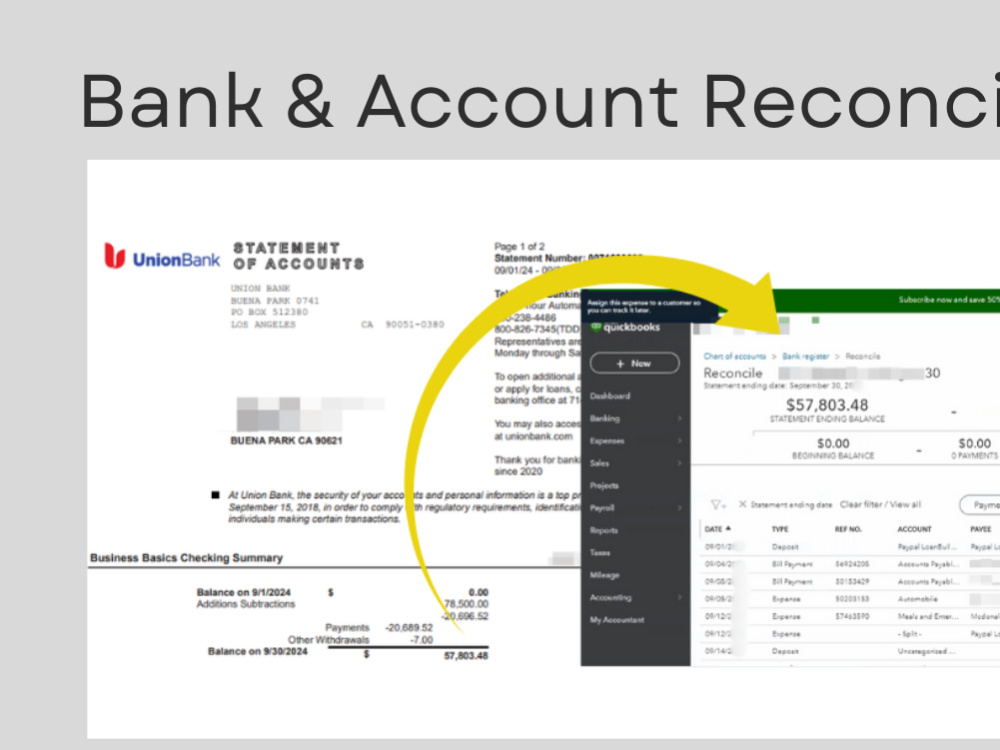Image resolution: width=1000 pixels, height=750 pixels.
Task: Click Balance on 9/30/2024 on bank statement
Action: [258, 651]
